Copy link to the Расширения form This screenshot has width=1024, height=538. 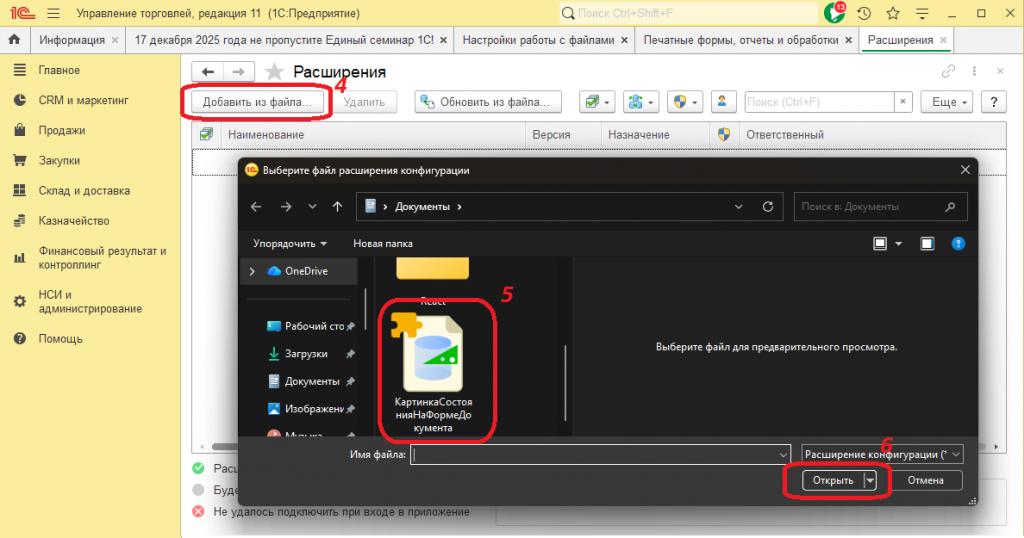(948, 71)
